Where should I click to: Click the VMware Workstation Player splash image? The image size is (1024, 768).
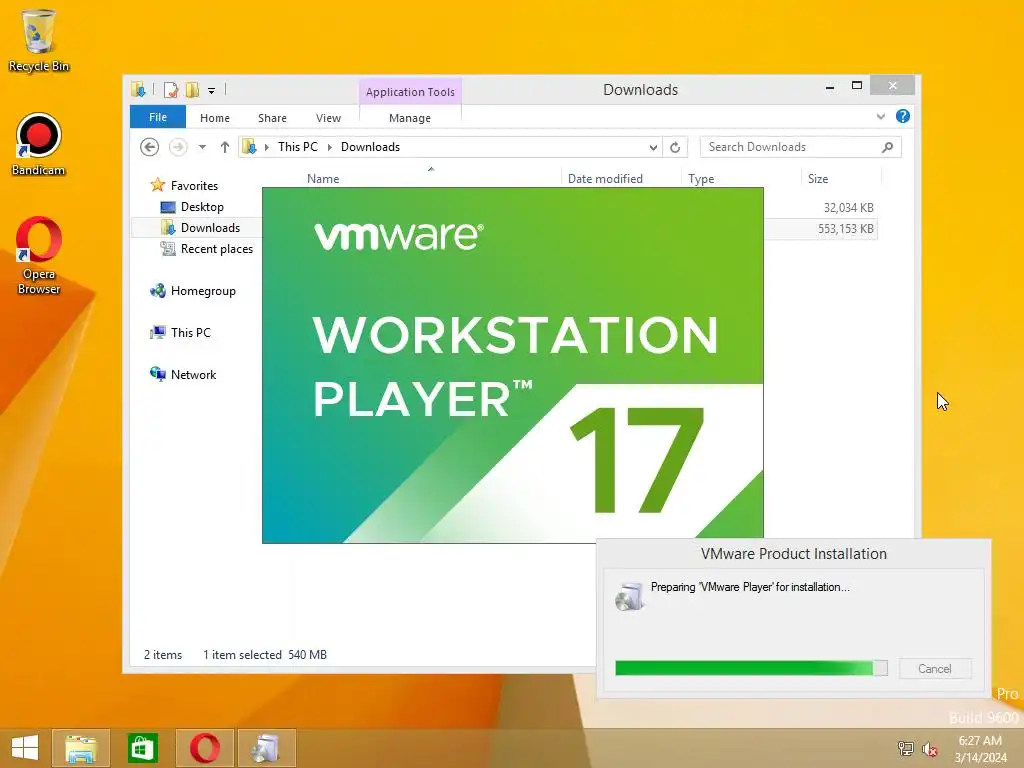coord(513,365)
